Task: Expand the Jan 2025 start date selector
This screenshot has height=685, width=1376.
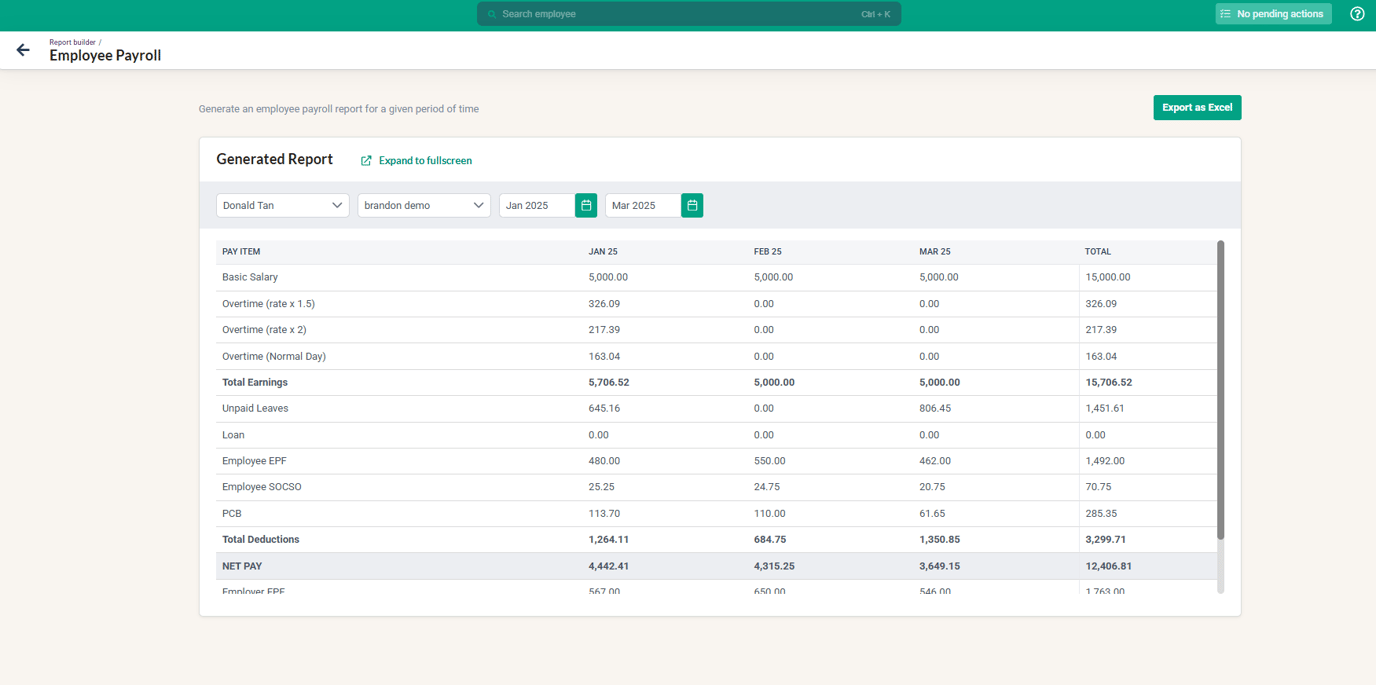Action: (x=536, y=205)
